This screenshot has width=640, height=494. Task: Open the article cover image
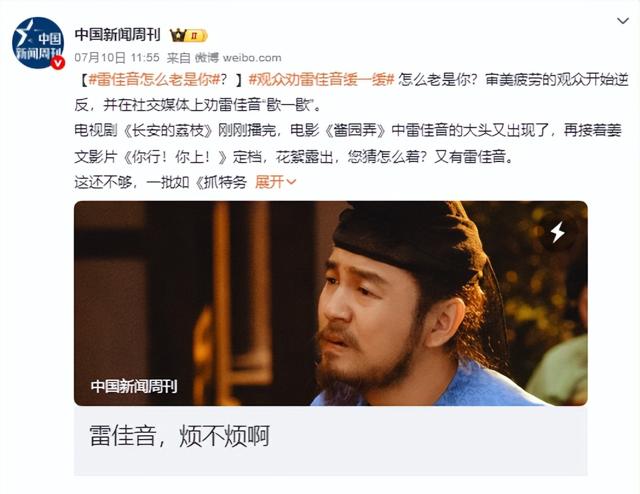[x=331, y=303]
